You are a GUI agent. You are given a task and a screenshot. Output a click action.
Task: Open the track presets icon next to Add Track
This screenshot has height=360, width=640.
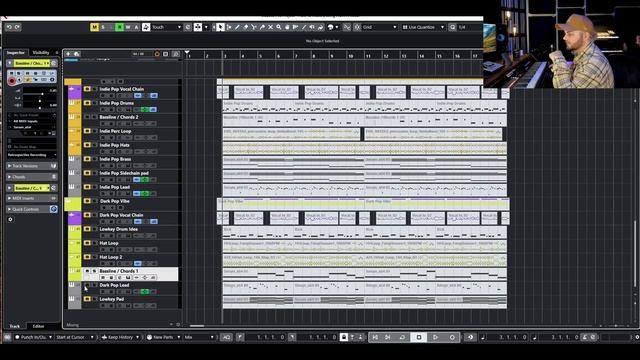(76, 54)
